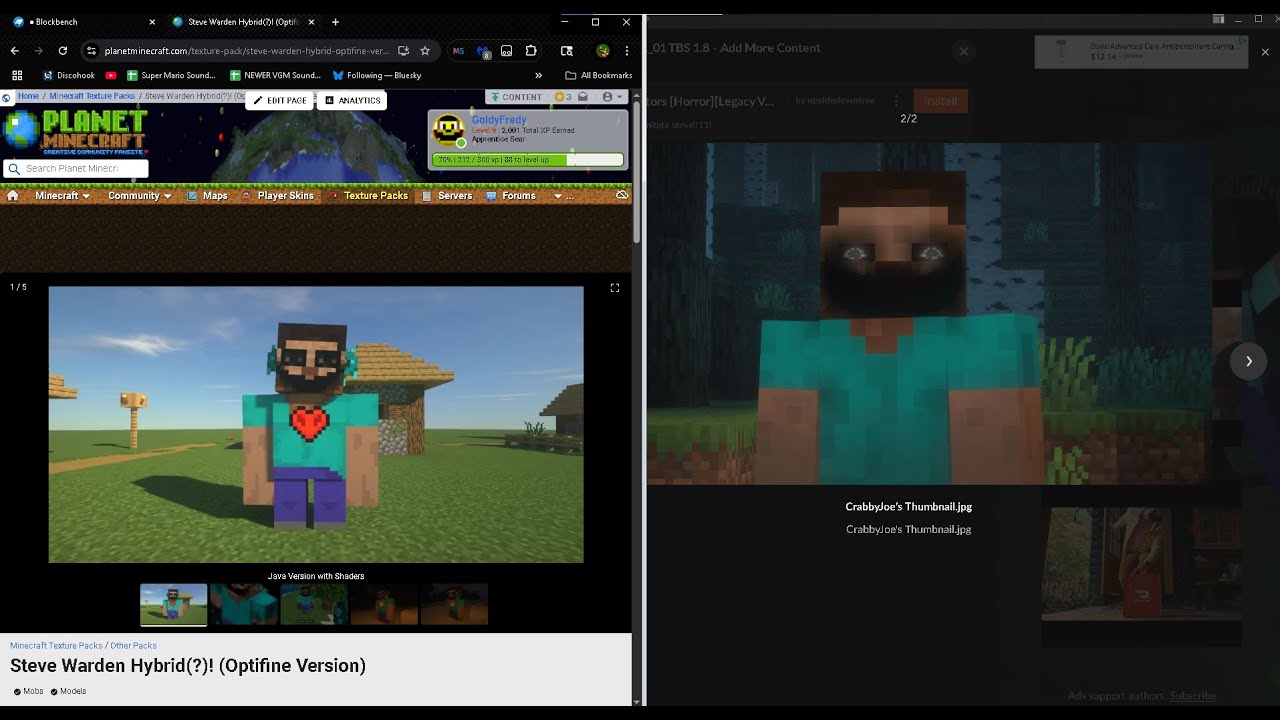
Task: Select the second gallery thumbnail
Action: 244,605
